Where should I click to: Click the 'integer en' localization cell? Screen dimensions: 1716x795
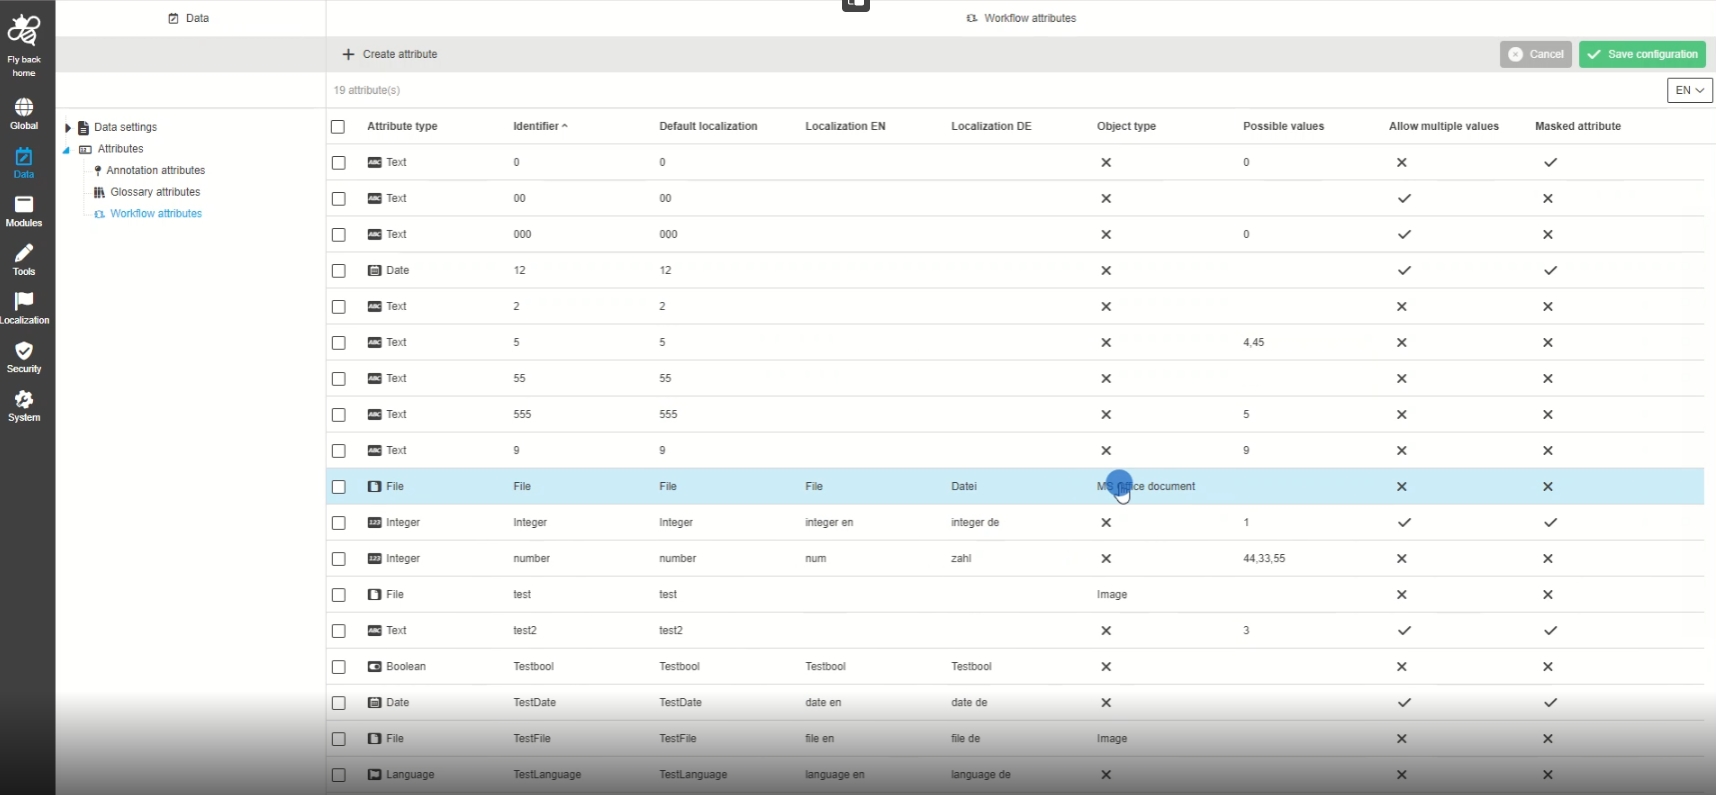829,522
